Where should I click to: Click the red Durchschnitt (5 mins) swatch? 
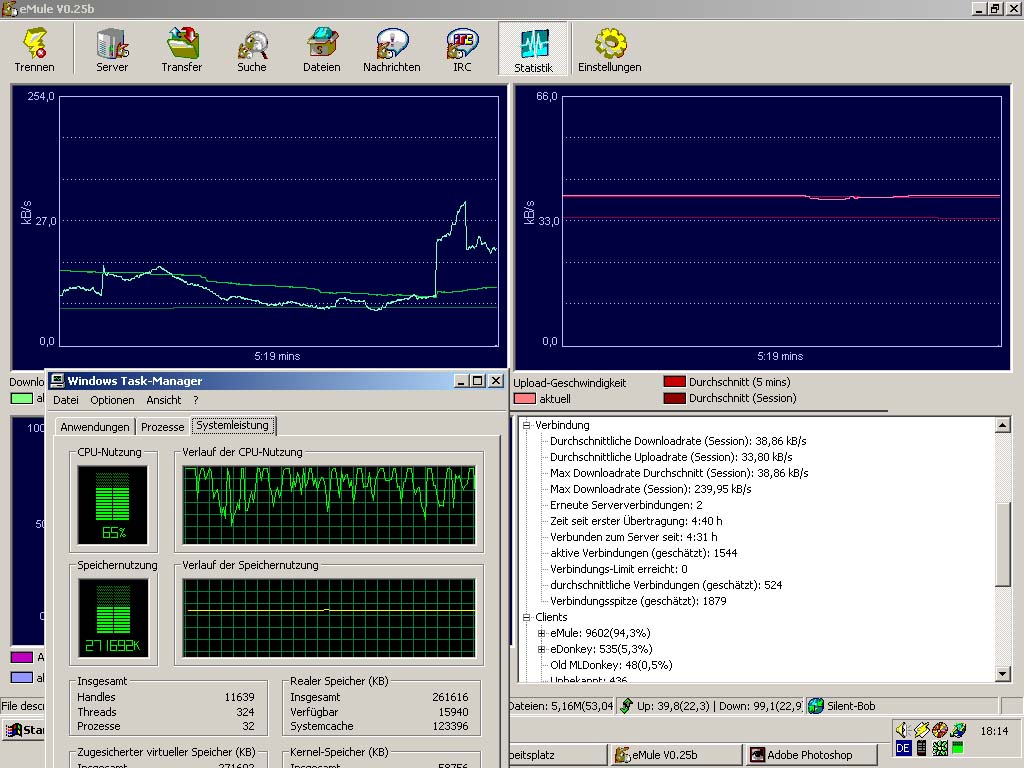click(675, 382)
